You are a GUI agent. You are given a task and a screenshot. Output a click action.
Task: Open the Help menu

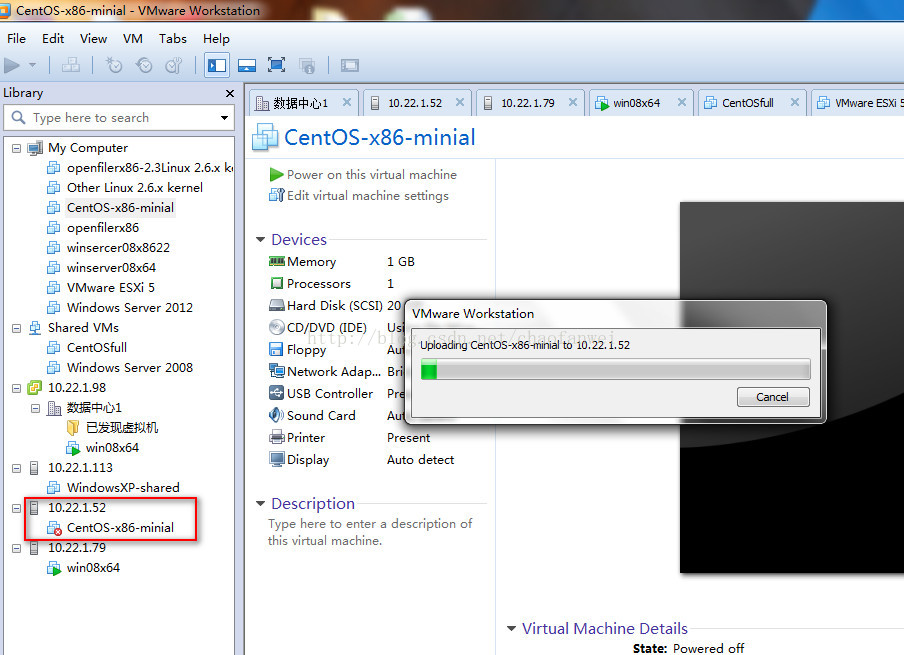[x=216, y=39]
